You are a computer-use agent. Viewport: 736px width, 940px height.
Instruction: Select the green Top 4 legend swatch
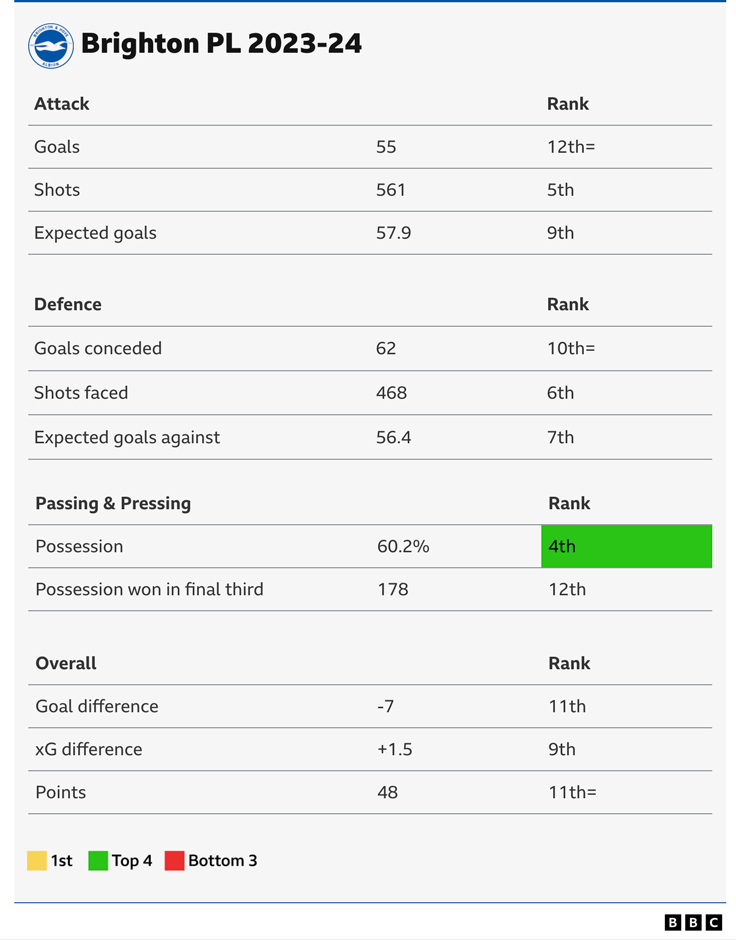tap(98, 861)
